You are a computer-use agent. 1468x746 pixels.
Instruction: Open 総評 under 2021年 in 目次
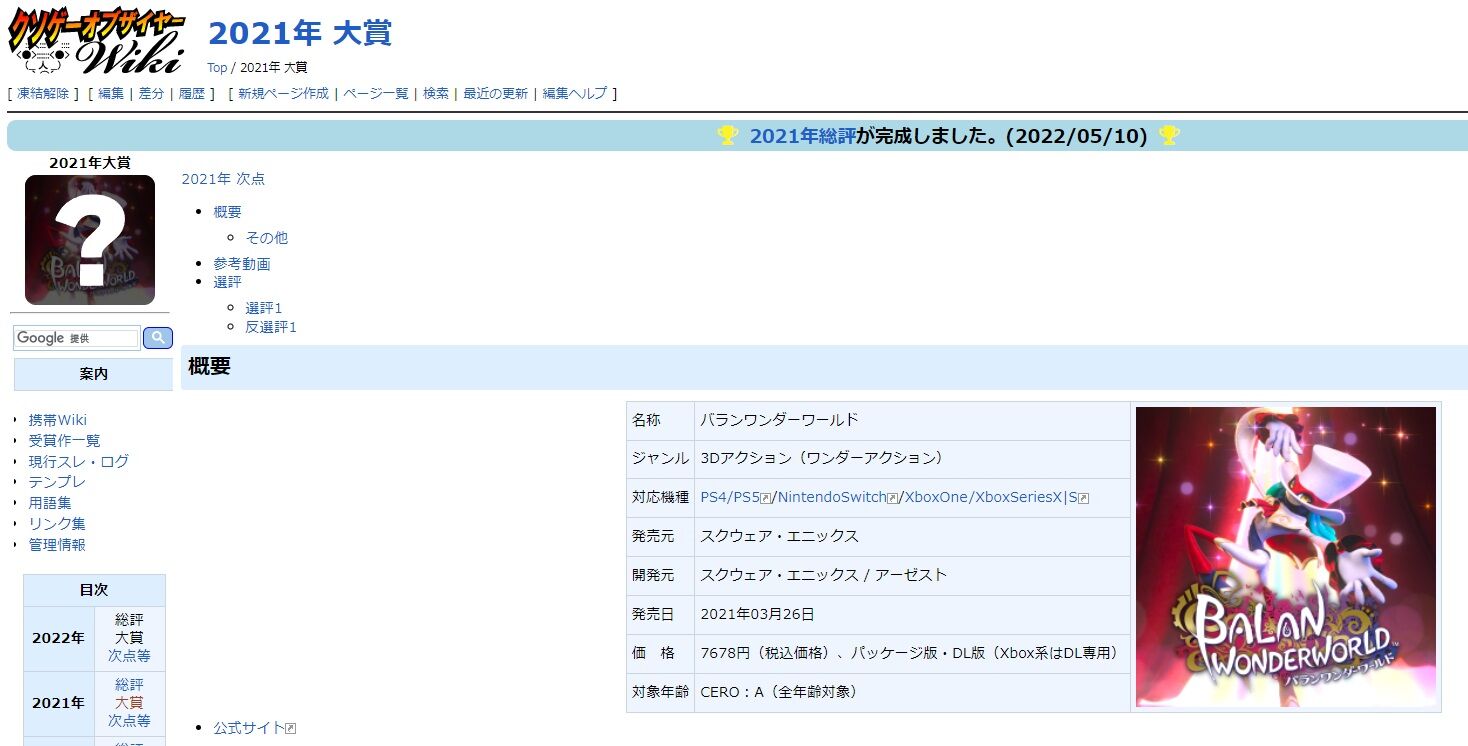click(129, 685)
